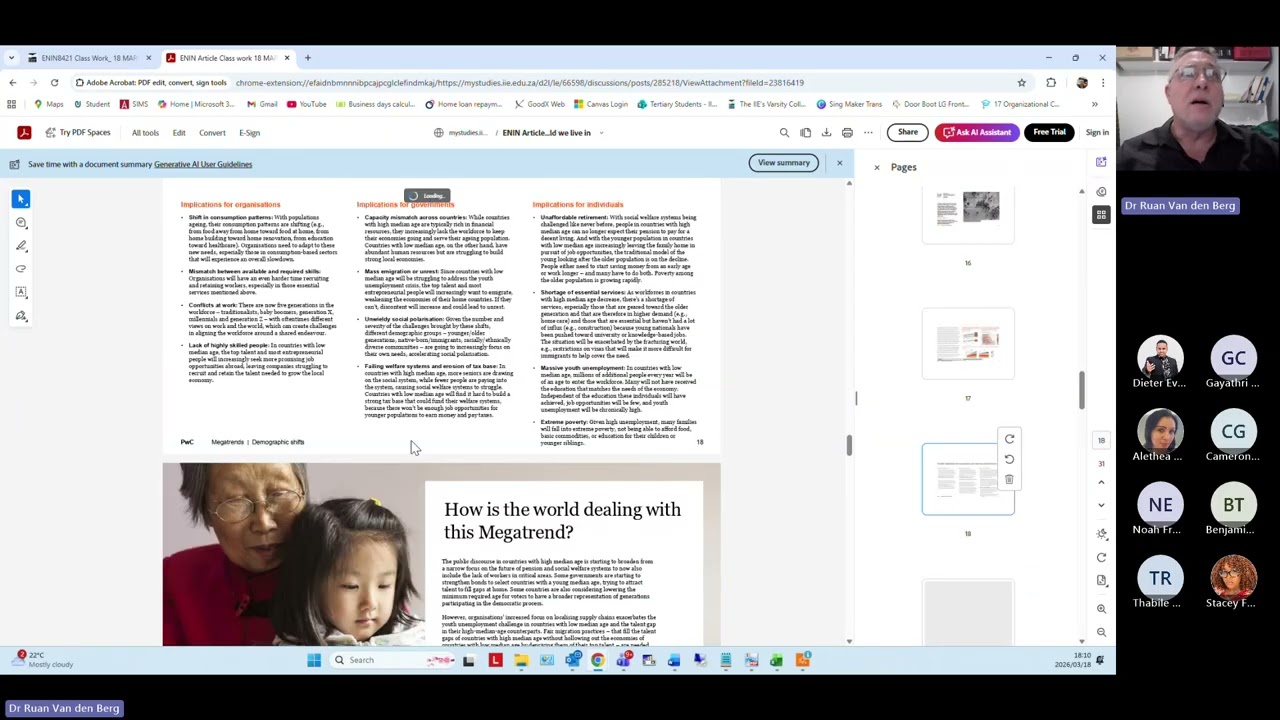Close the Pages panel
The image size is (1280, 720).
point(877,167)
